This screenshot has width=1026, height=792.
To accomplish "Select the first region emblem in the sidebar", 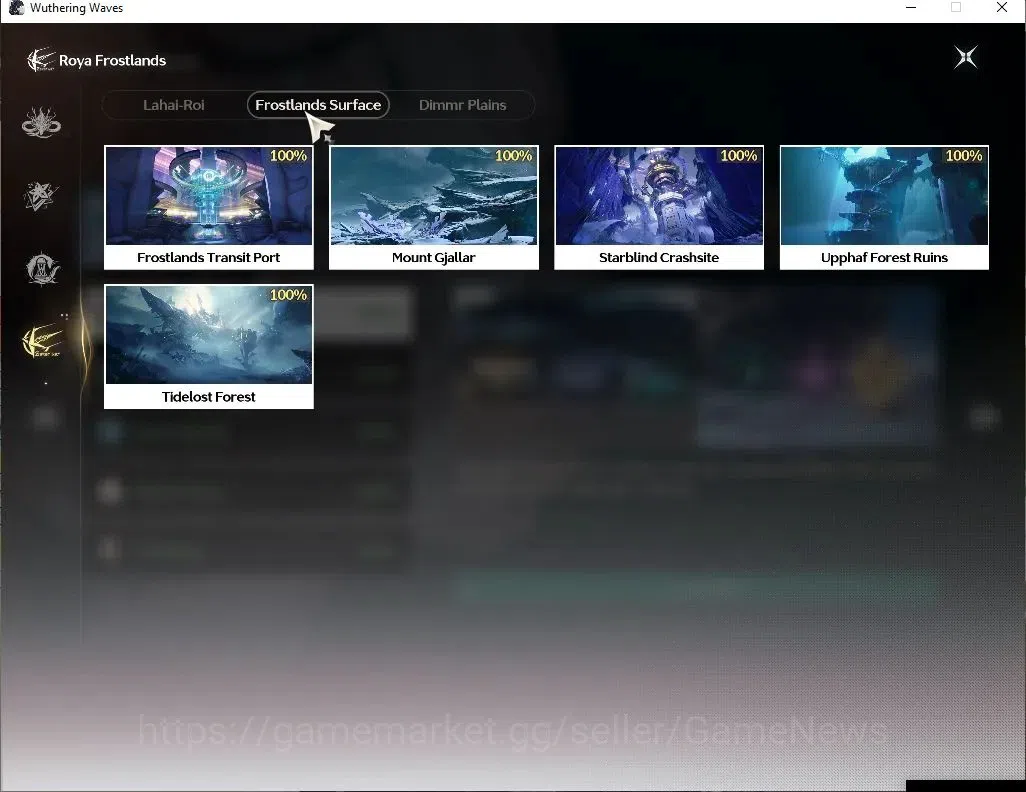I will (x=41, y=122).
